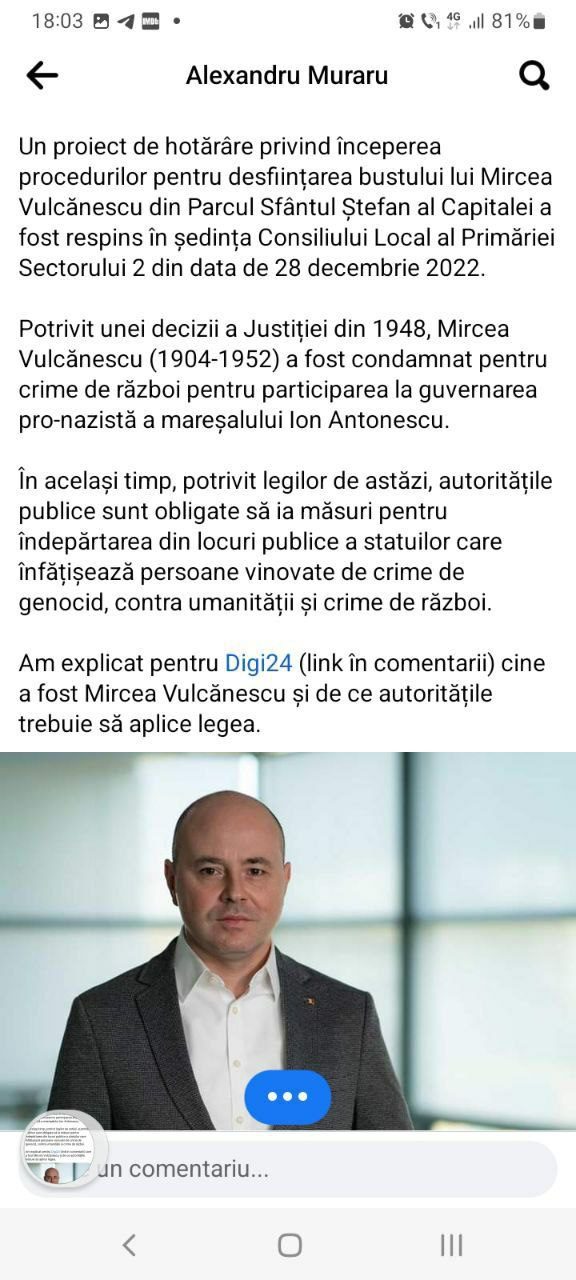Tap the IMDb notification icon in status bar
Image resolution: width=576 pixels, height=1280 pixels.
pyautogui.click(x=150, y=21)
